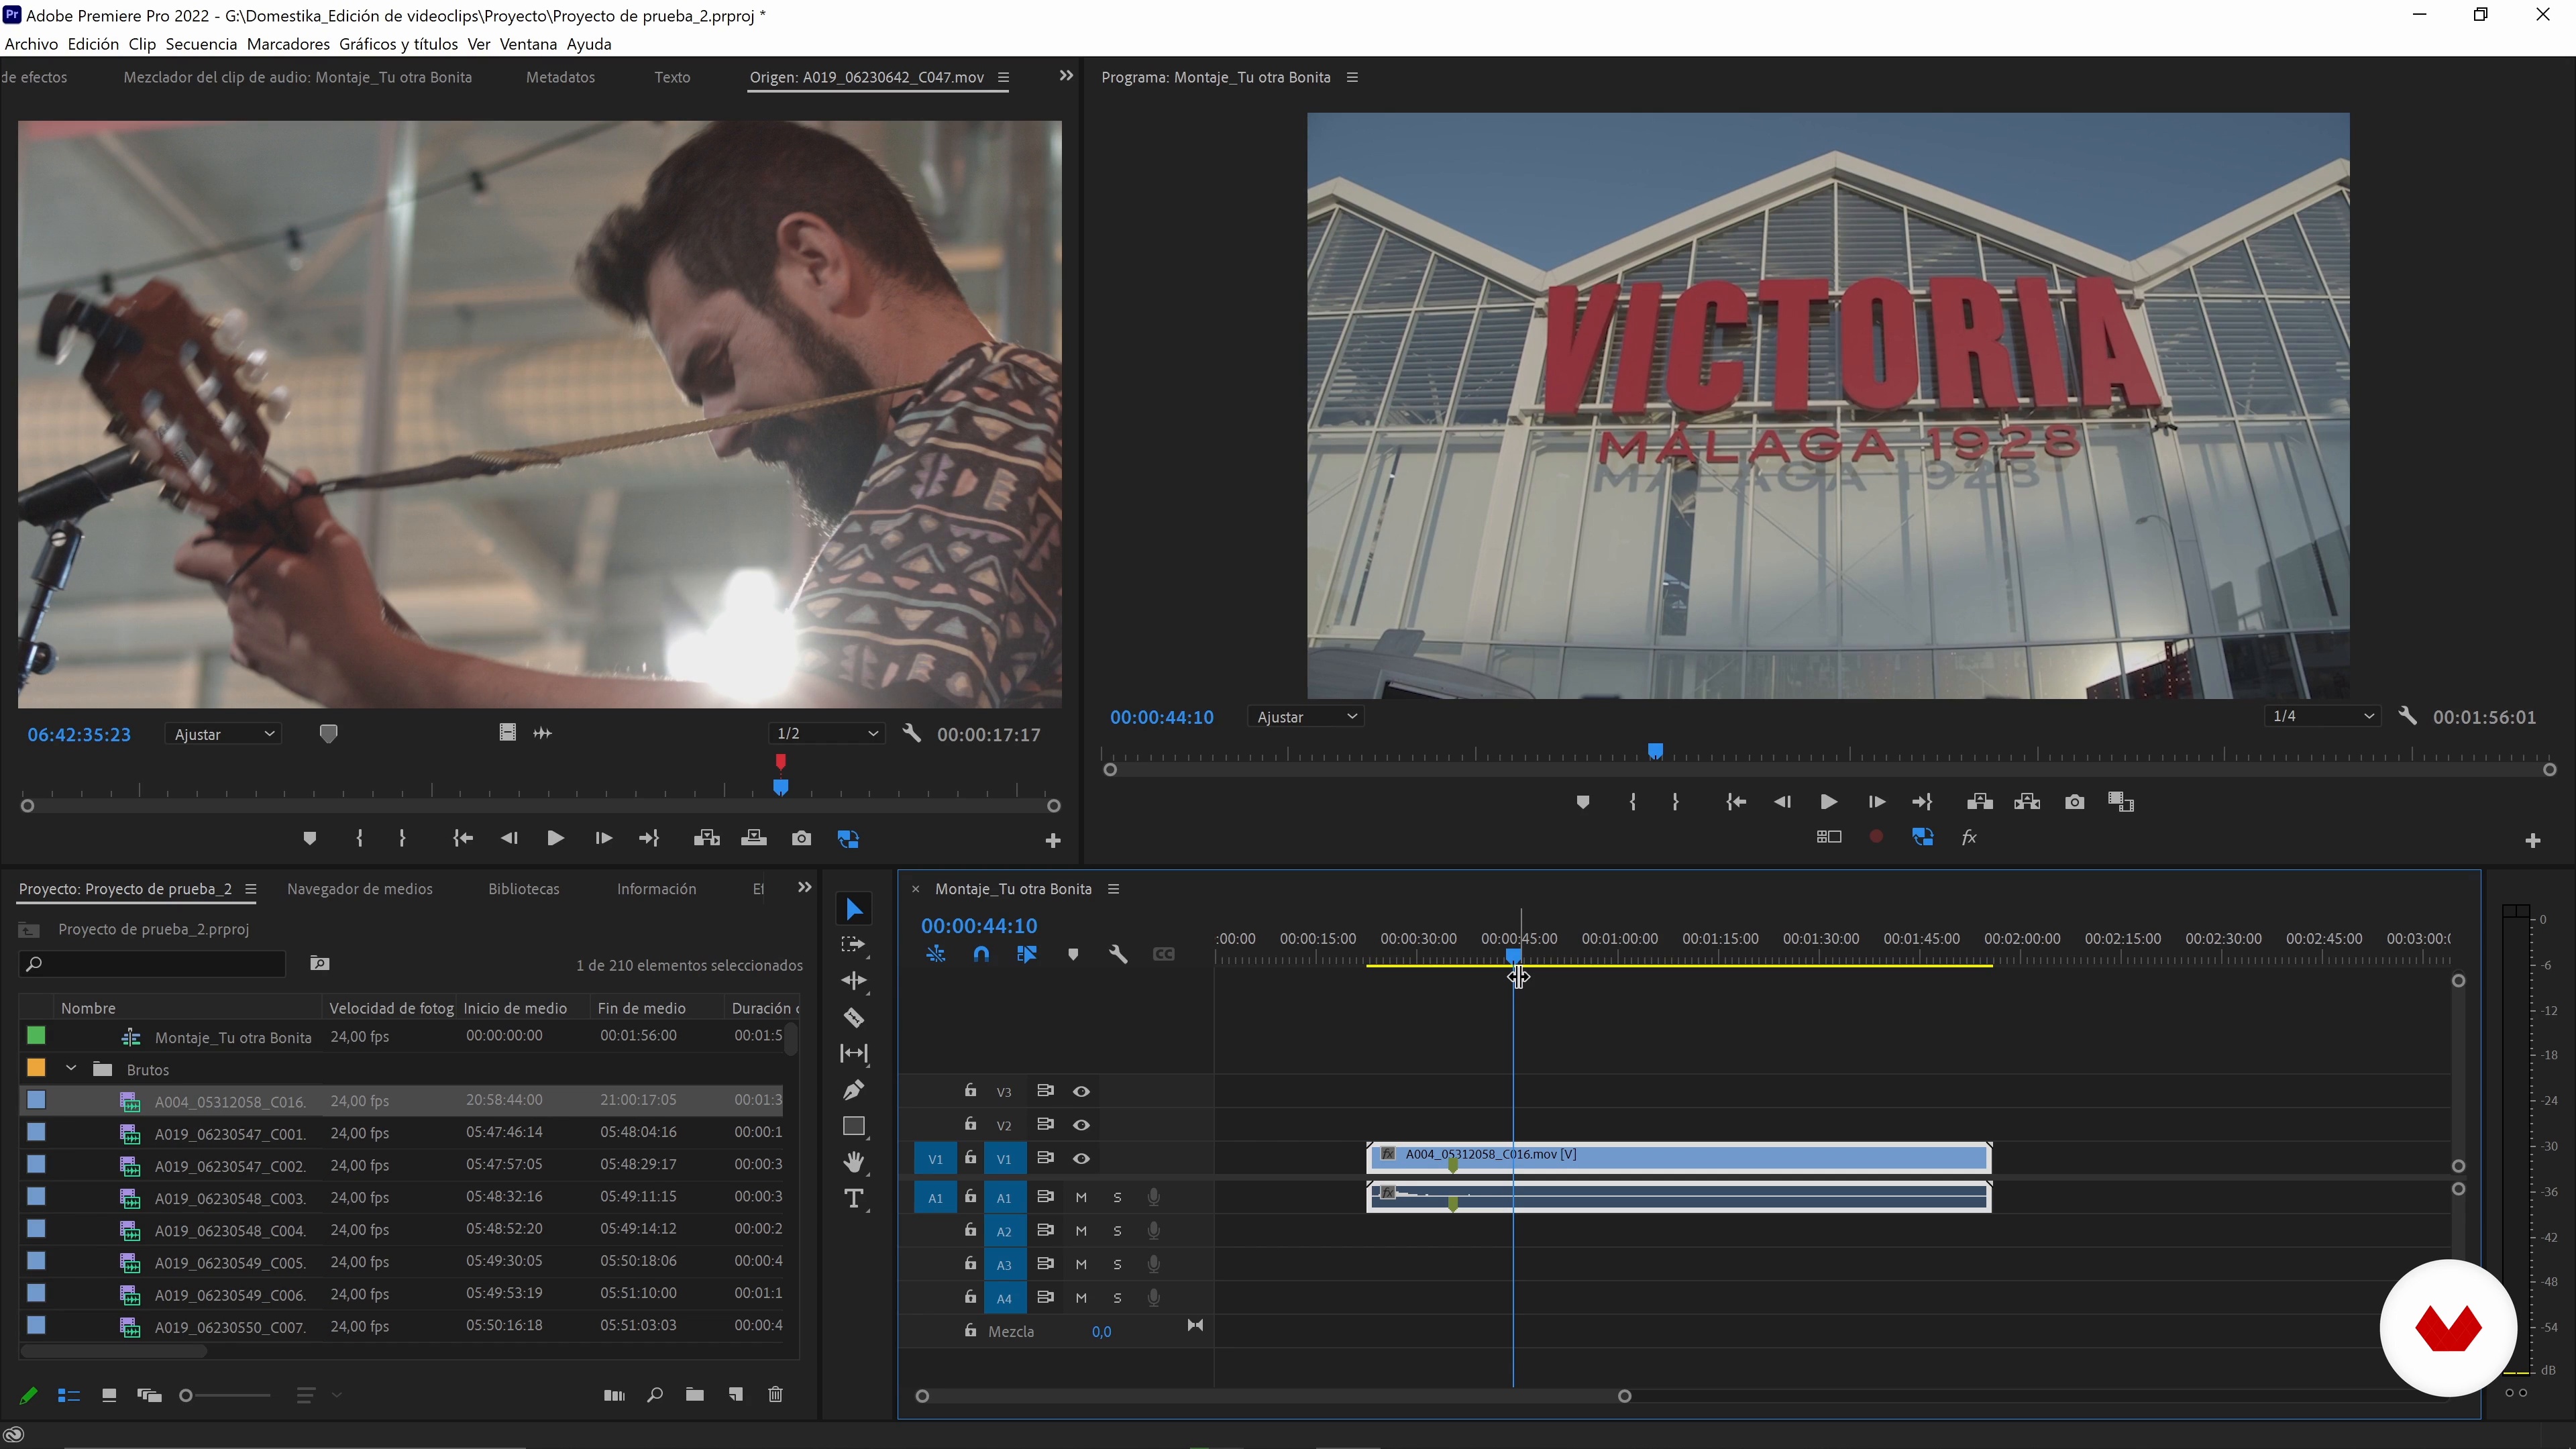The height and width of the screenshot is (1449, 2576).
Task: Select the Type tool
Action: (853, 1199)
